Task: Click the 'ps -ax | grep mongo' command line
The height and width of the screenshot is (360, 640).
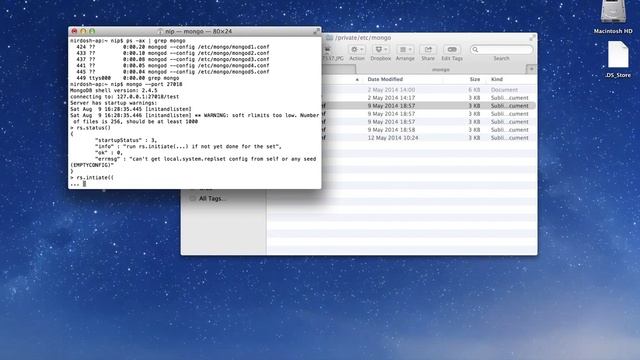Action: 128,41
